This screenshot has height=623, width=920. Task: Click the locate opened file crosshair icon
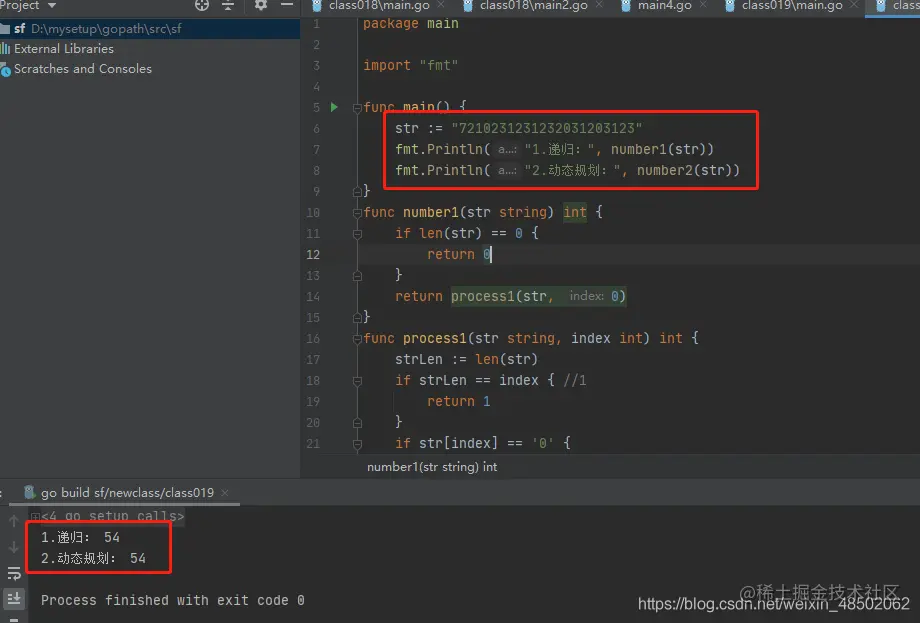pyautogui.click(x=202, y=5)
